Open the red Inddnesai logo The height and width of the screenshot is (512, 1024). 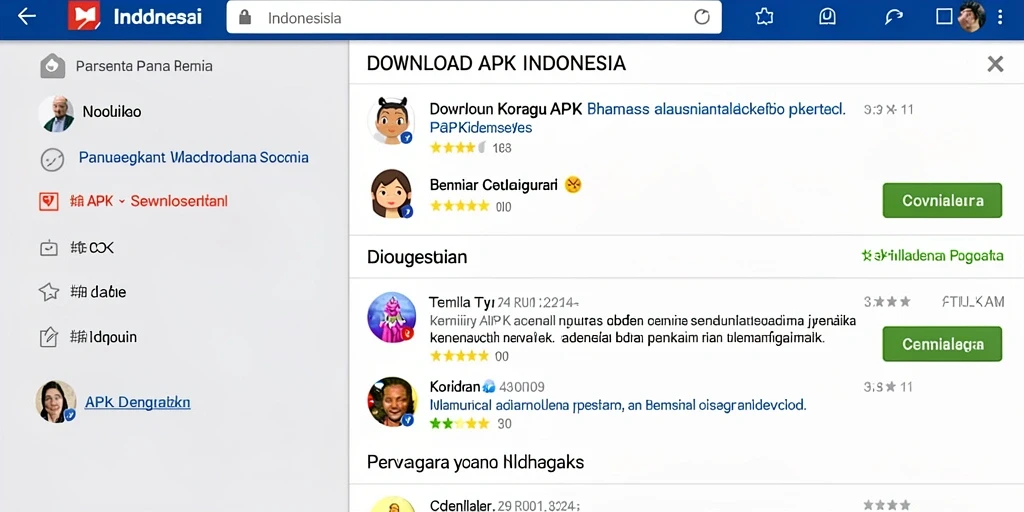tap(84, 16)
